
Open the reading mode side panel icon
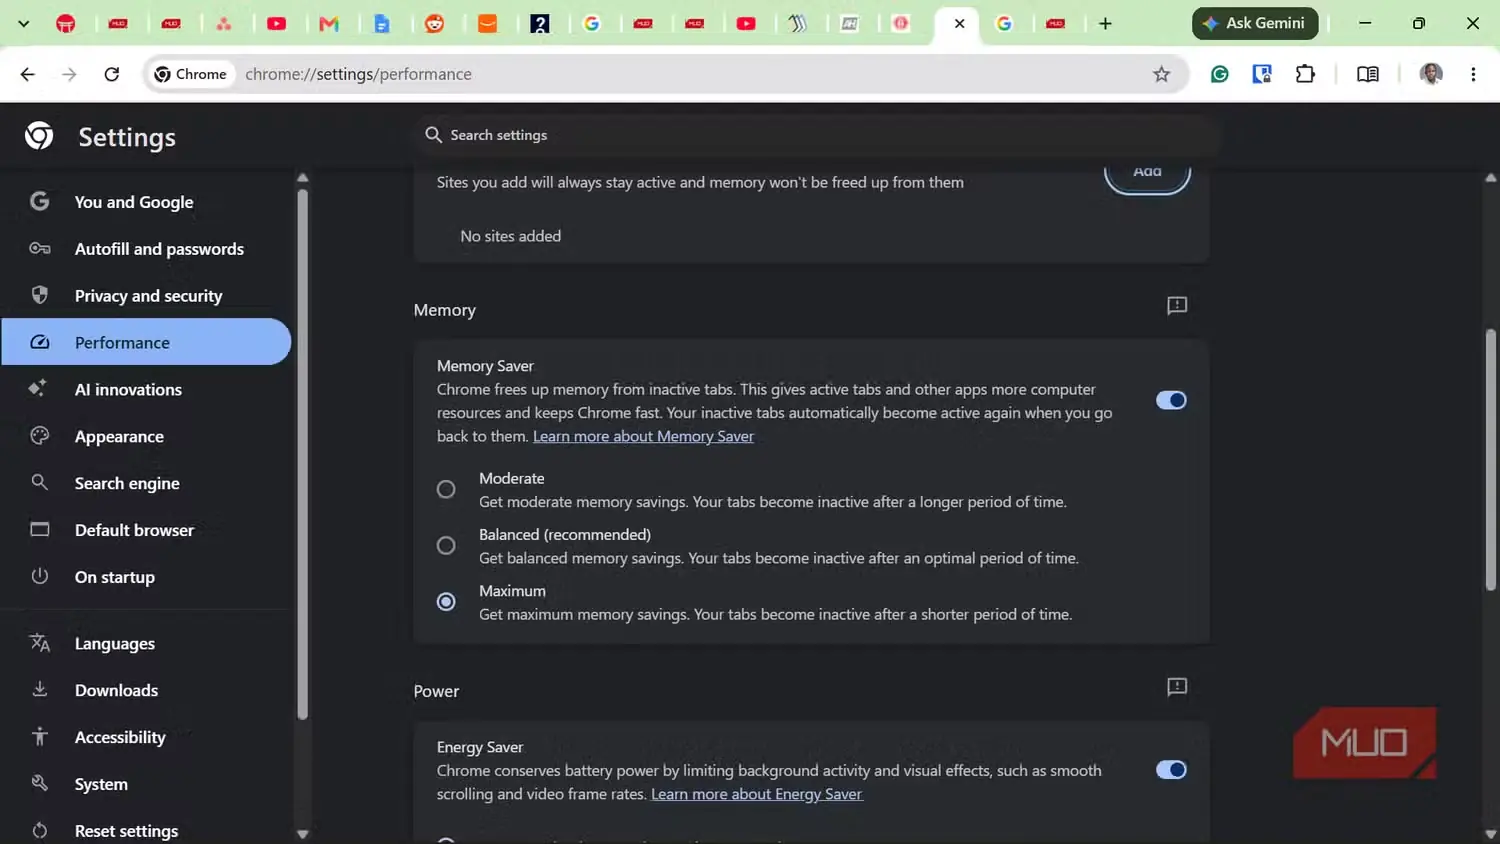point(1368,74)
